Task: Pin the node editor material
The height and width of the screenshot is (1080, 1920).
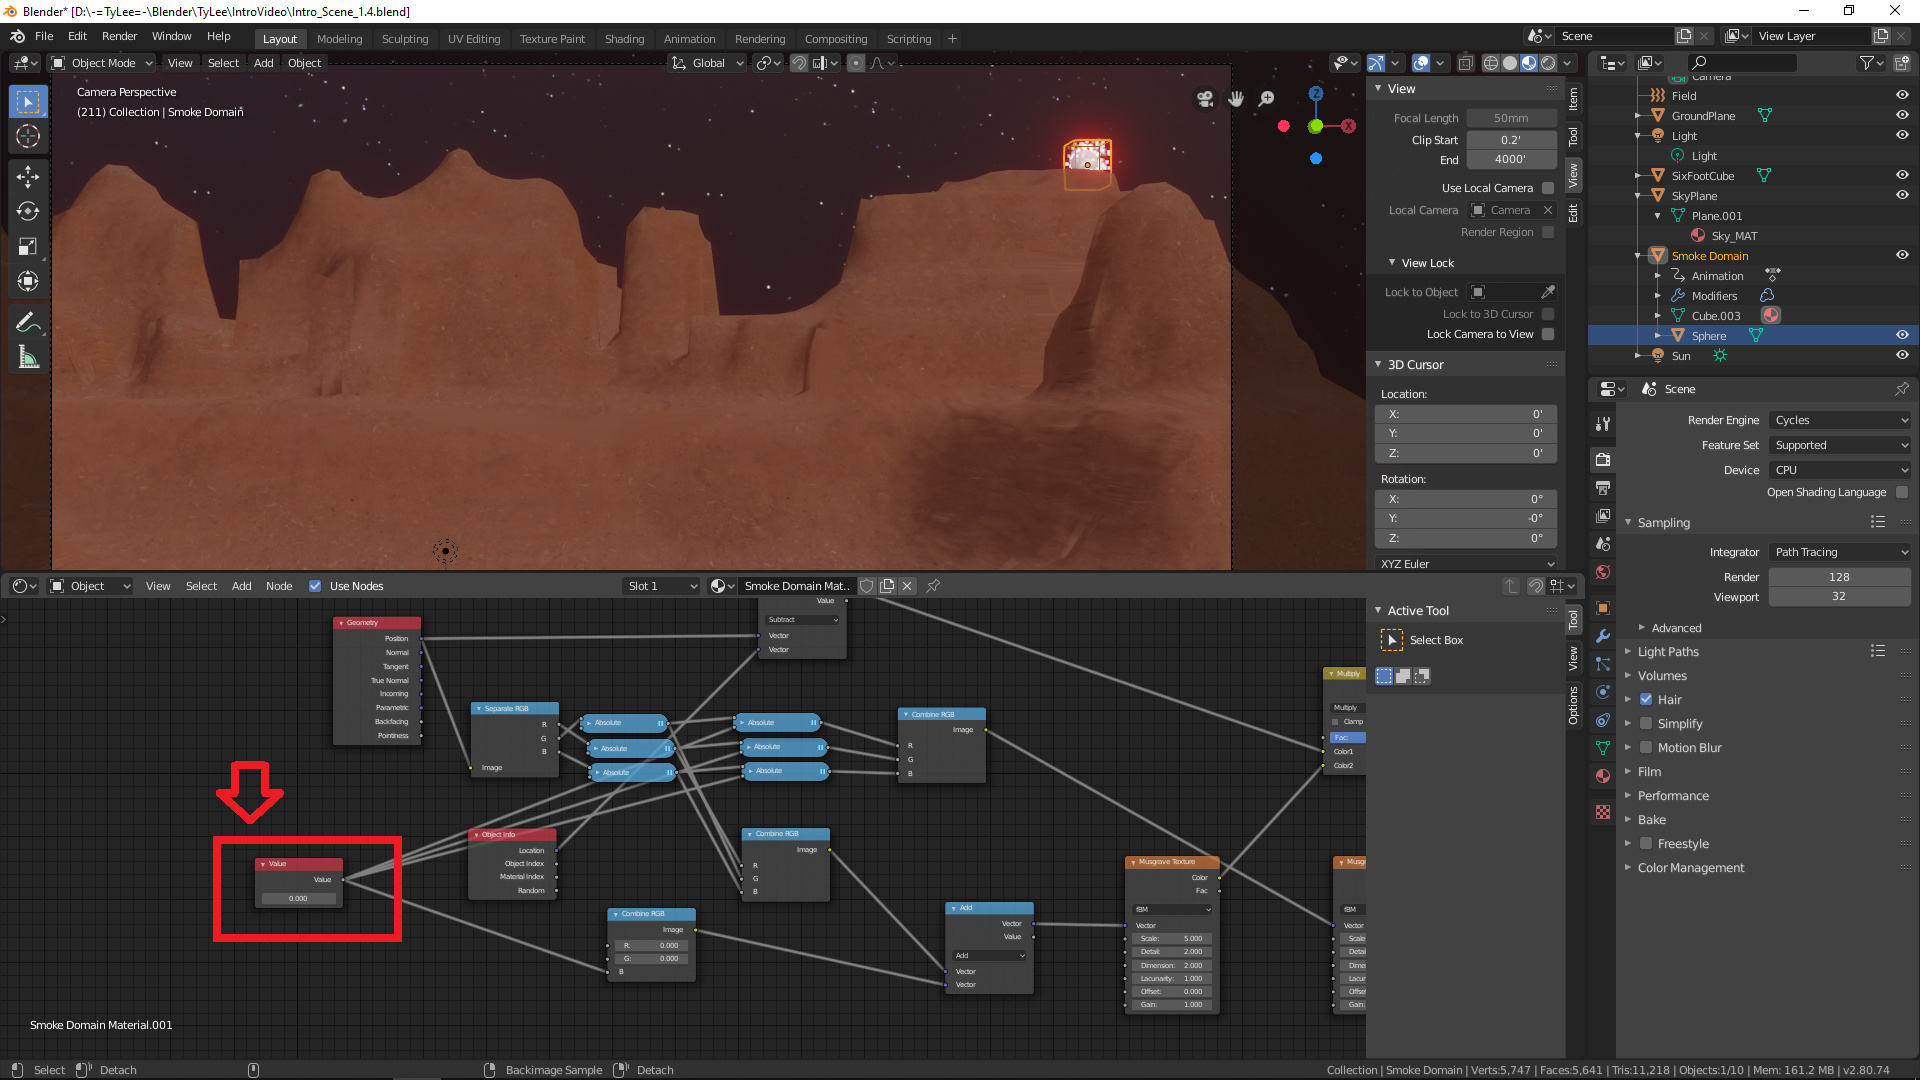Action: click(933, 586)
